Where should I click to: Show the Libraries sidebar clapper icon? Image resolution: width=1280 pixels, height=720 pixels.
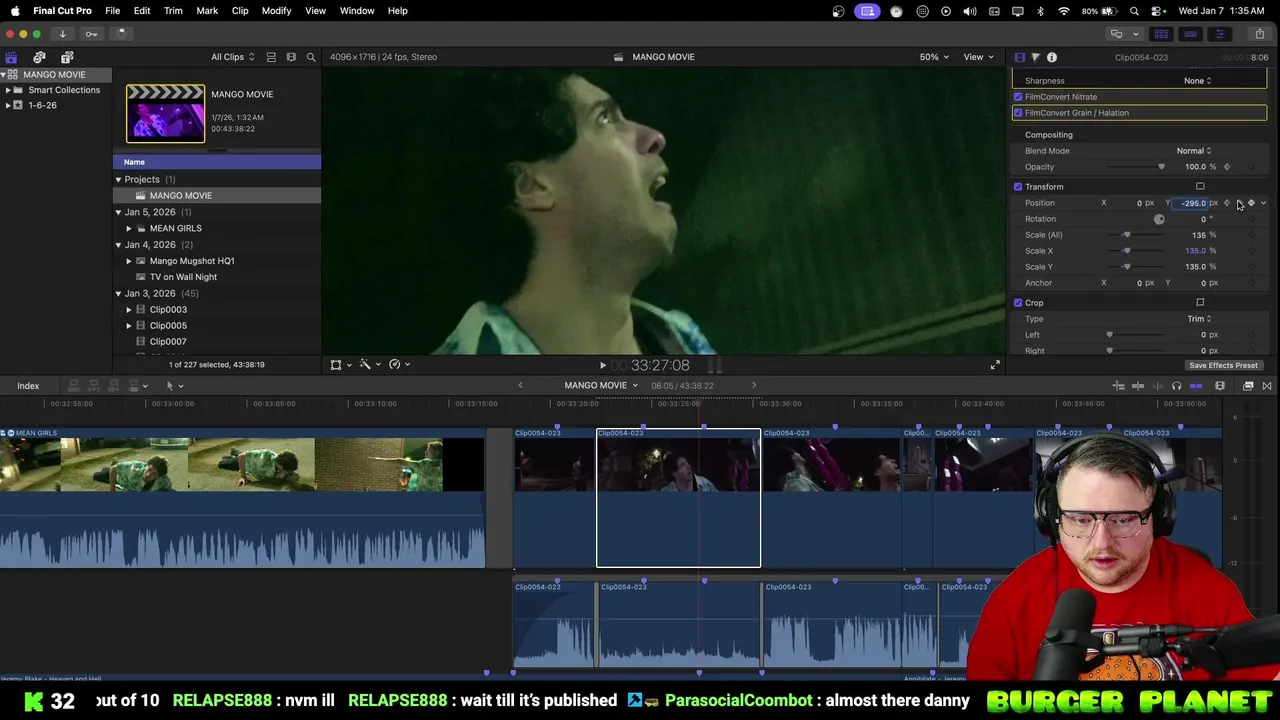tap(11, 57)
